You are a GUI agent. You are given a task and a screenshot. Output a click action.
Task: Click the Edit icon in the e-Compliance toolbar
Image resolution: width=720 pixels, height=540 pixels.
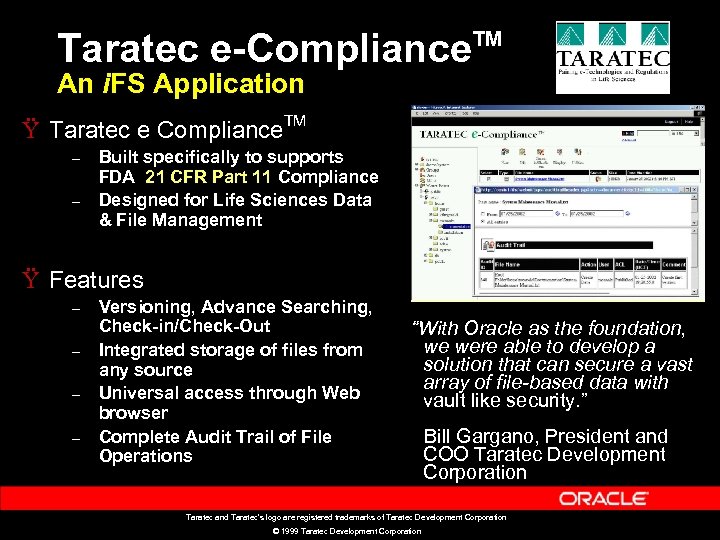pos(522,152)
